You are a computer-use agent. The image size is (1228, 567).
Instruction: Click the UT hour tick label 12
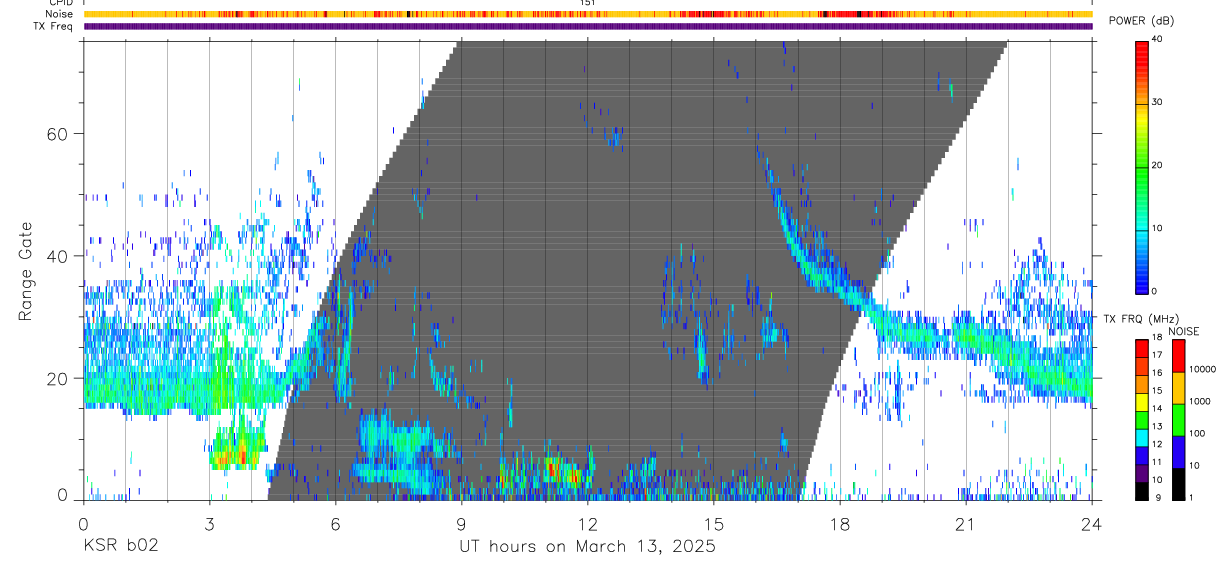tap(588, 524)
